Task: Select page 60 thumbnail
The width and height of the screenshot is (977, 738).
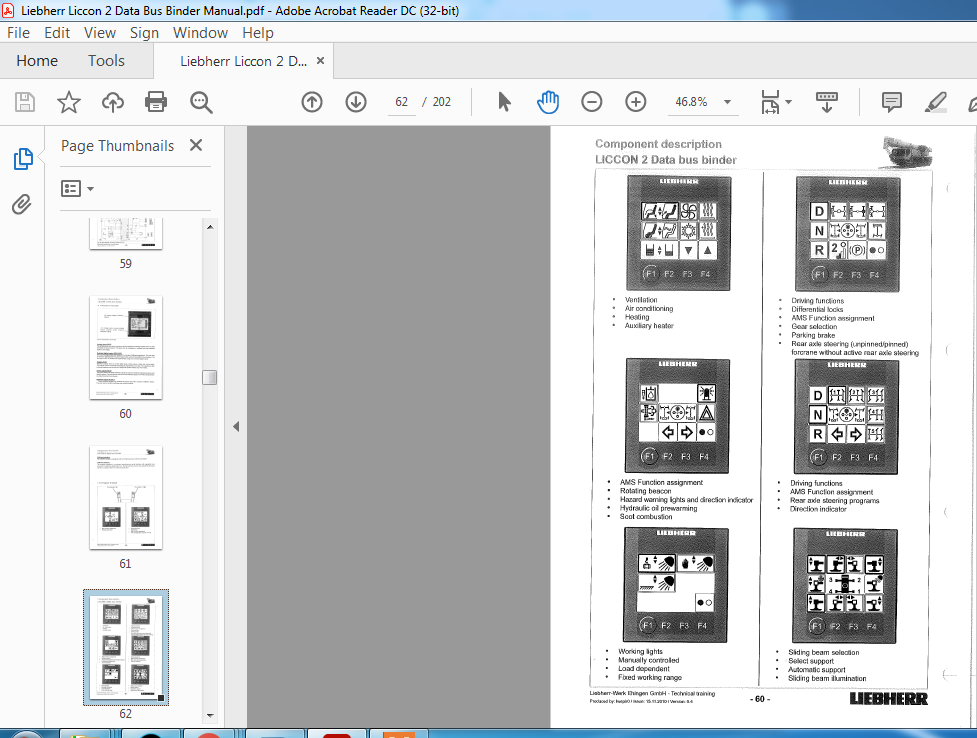Action: pos(126,347)
